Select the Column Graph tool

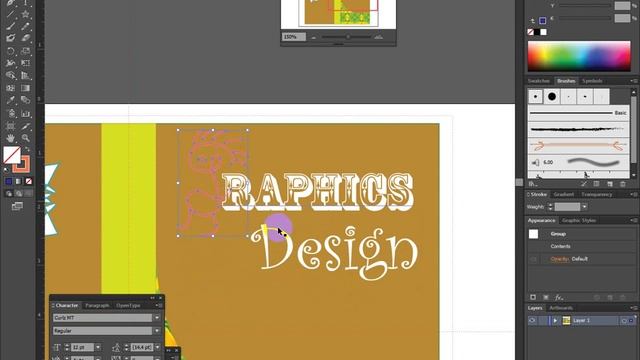pyautogui.click(x=25, y=113)
